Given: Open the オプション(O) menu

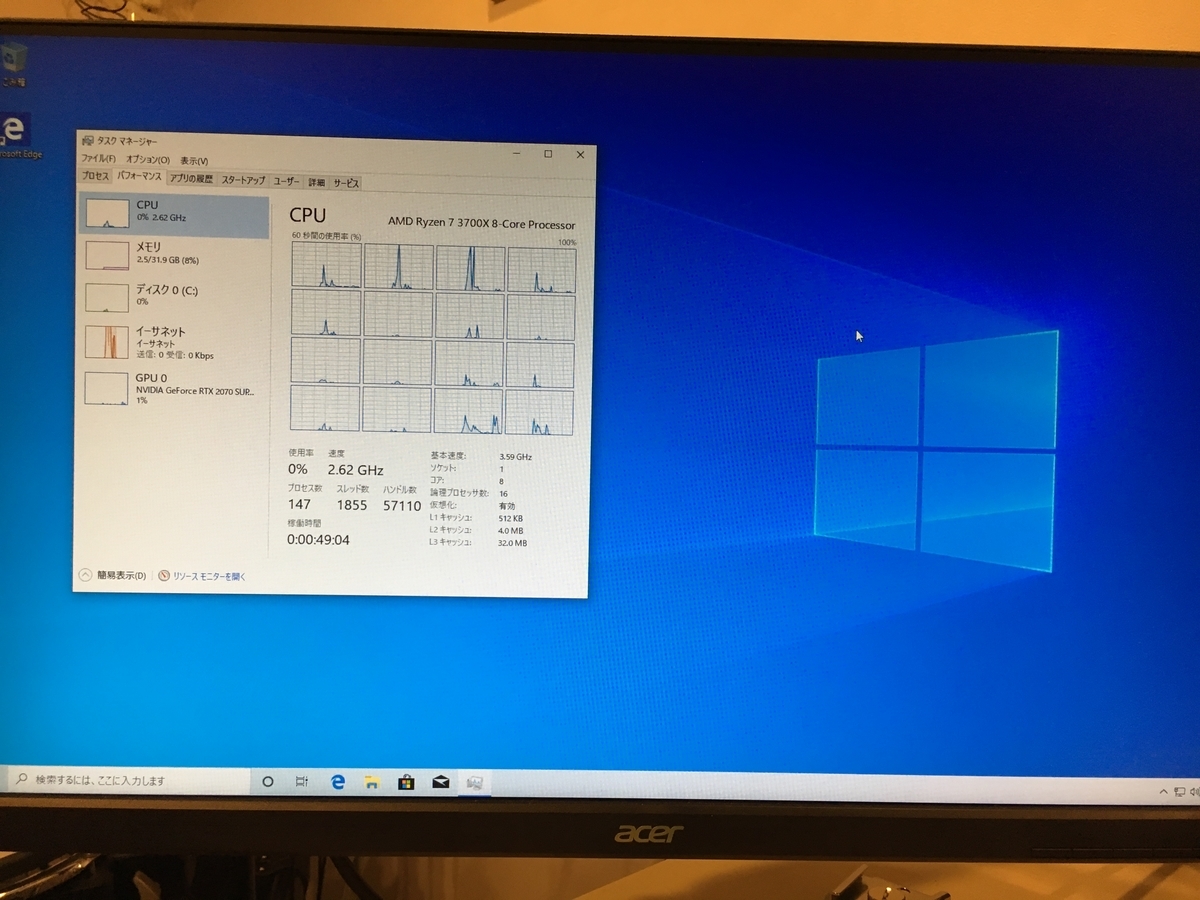Looking at the screenshot, I should click(148, 160).
